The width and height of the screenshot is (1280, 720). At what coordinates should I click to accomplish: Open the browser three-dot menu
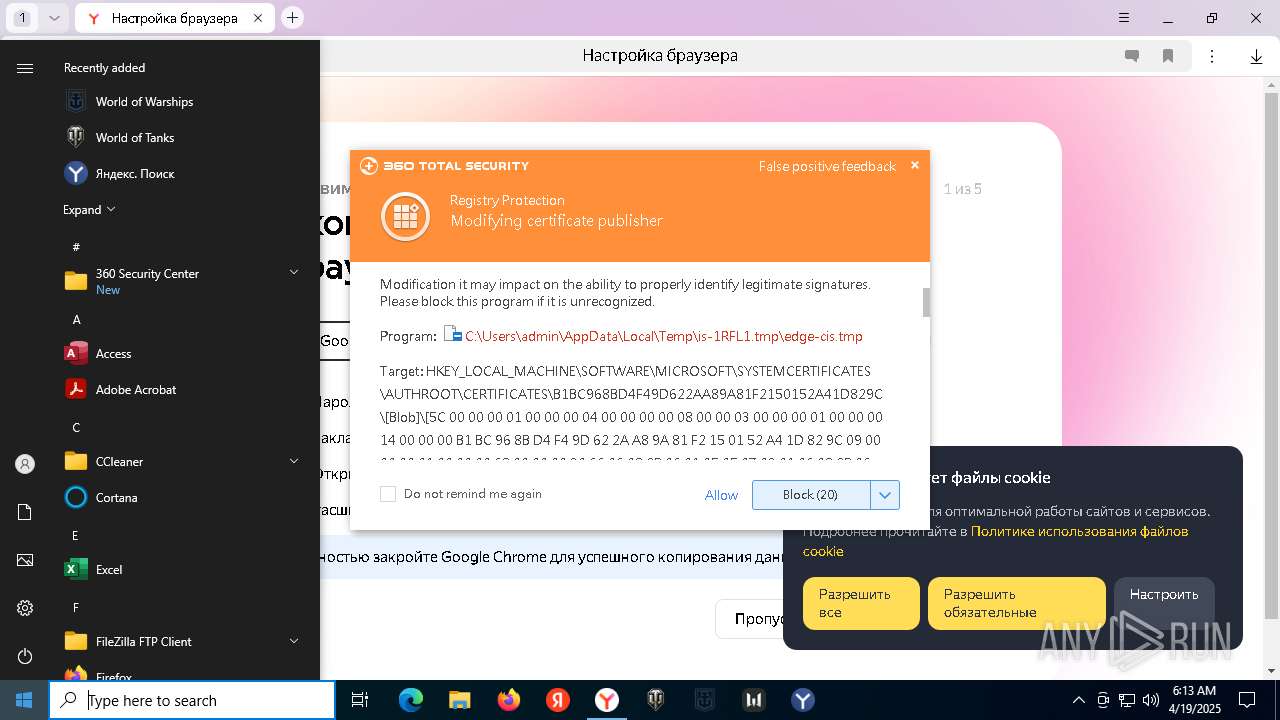1212,56
